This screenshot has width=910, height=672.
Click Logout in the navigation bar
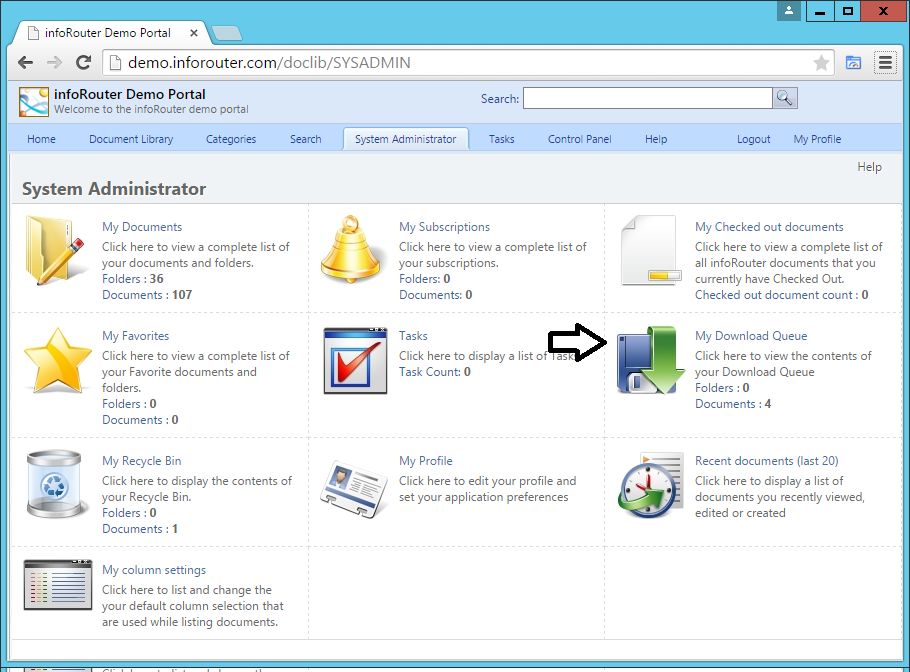[x=753, y=139]
